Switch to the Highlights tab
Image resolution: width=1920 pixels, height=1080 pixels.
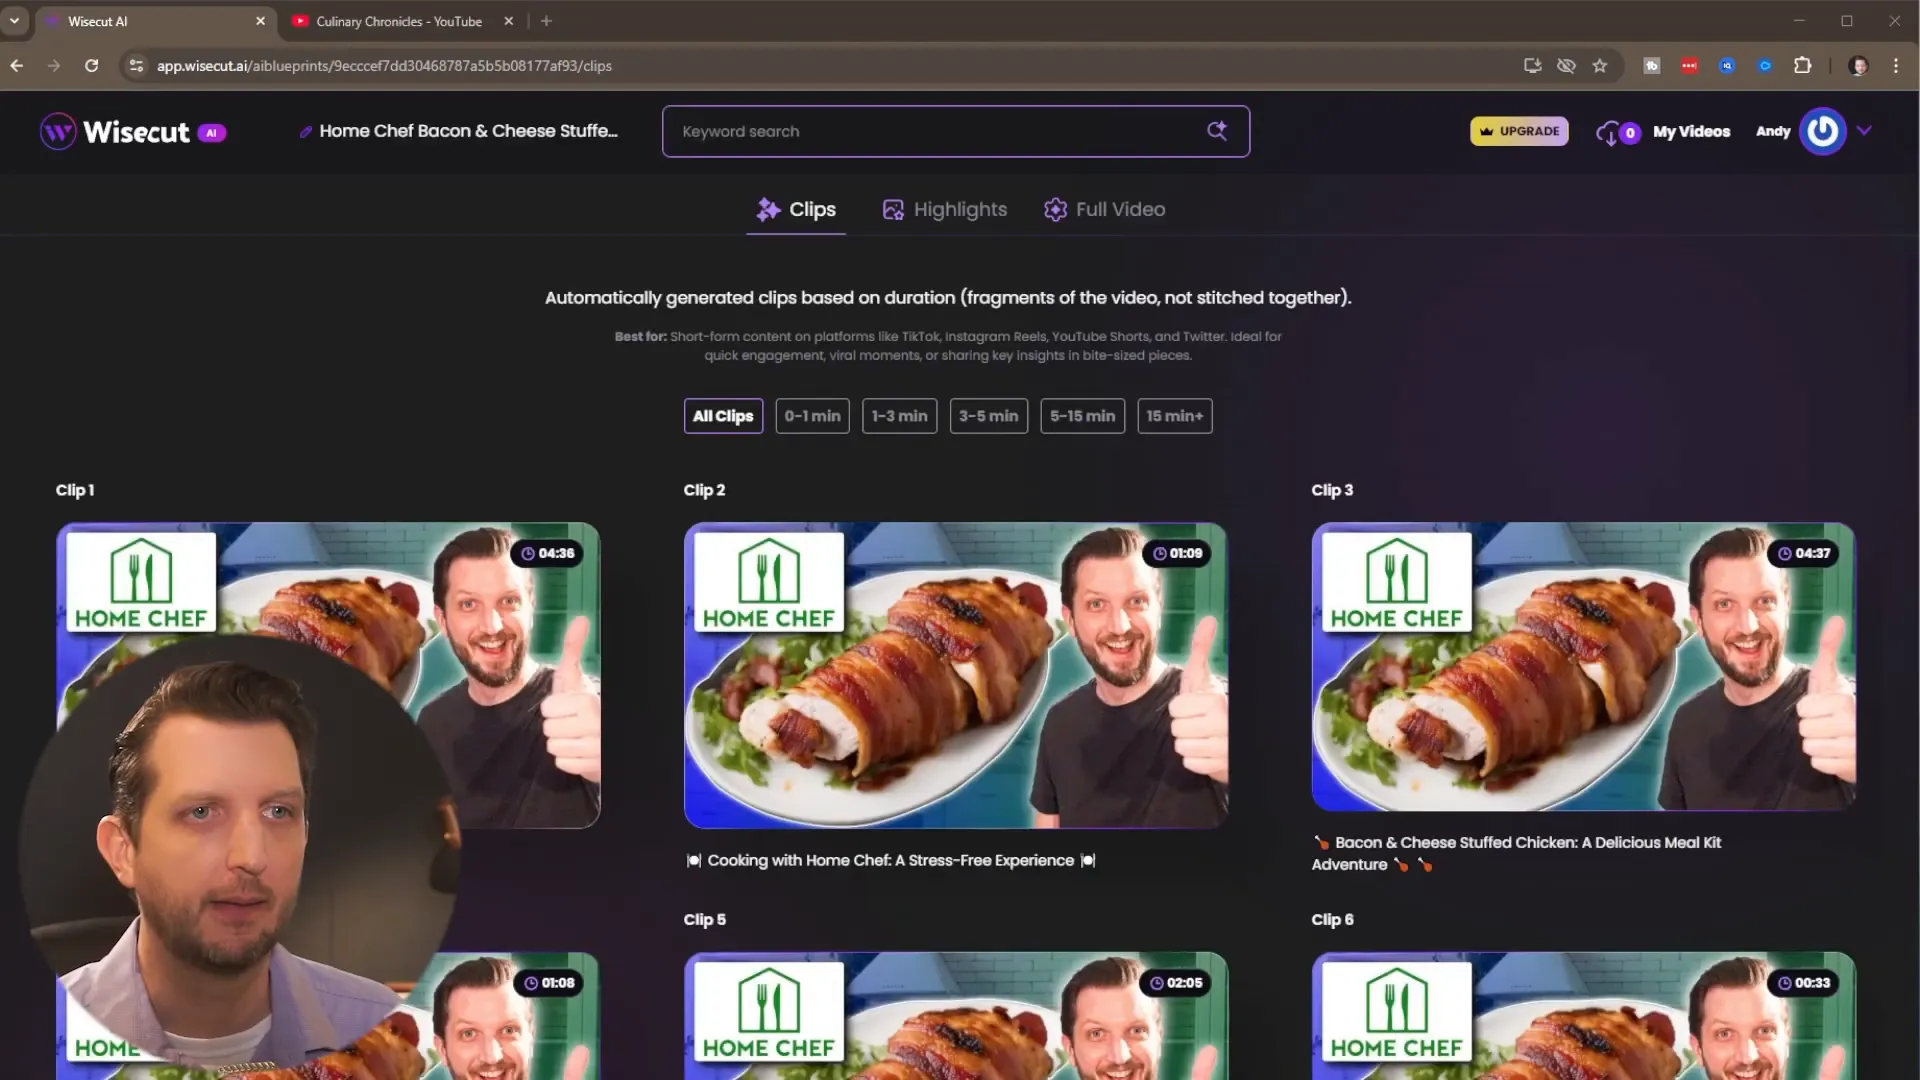(x=944, y=209)
